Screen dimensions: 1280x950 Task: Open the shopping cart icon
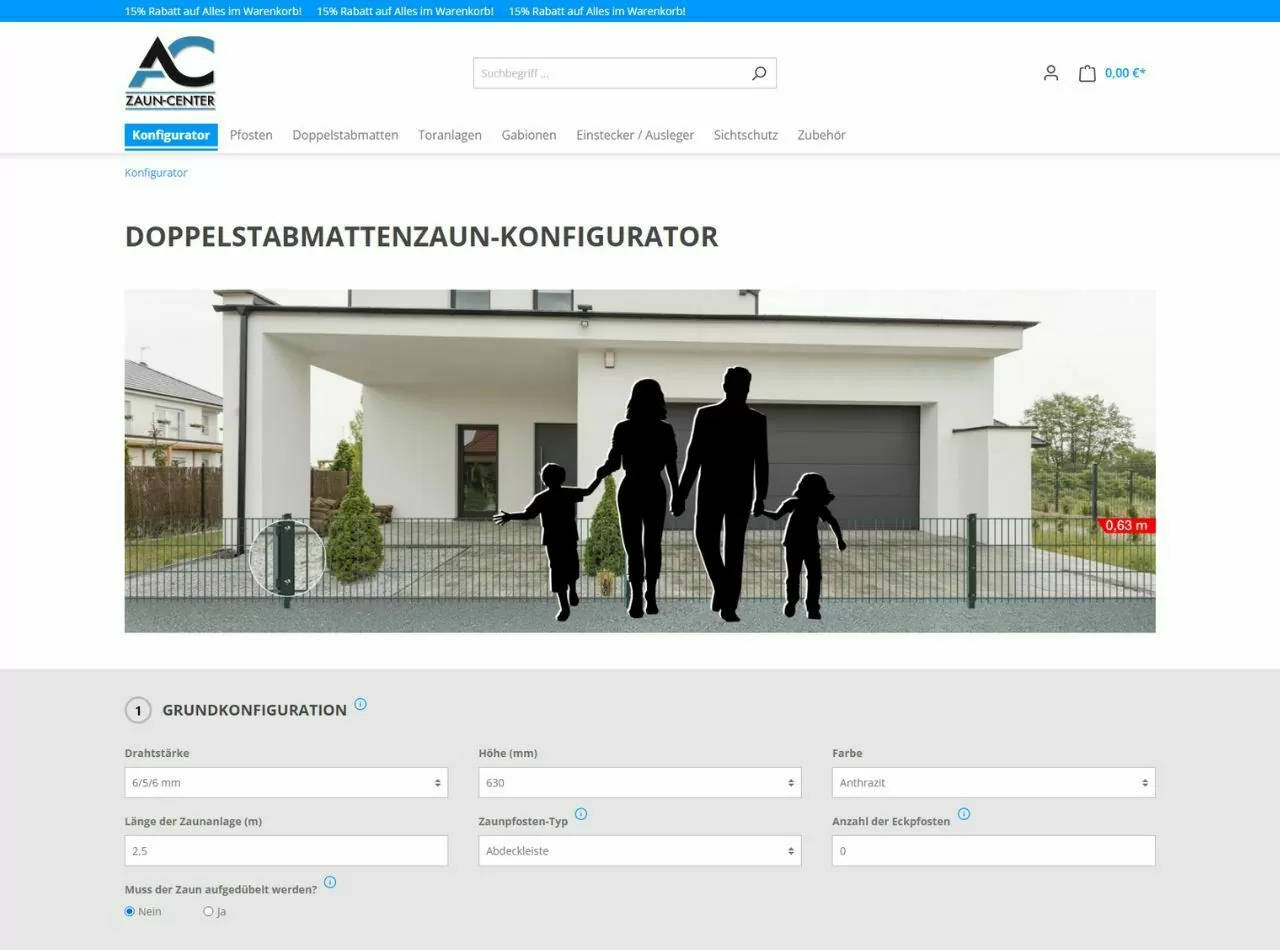click(x=1089, y=72)
